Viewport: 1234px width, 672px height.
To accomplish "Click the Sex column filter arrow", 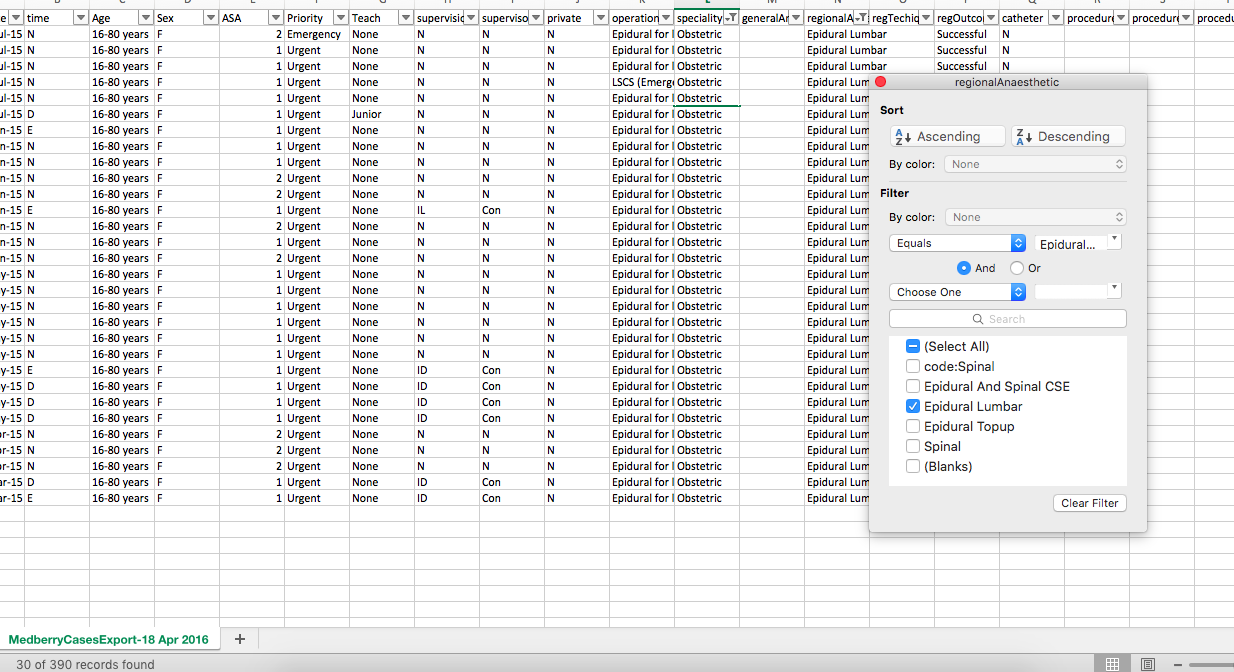I will coord(210,18).
